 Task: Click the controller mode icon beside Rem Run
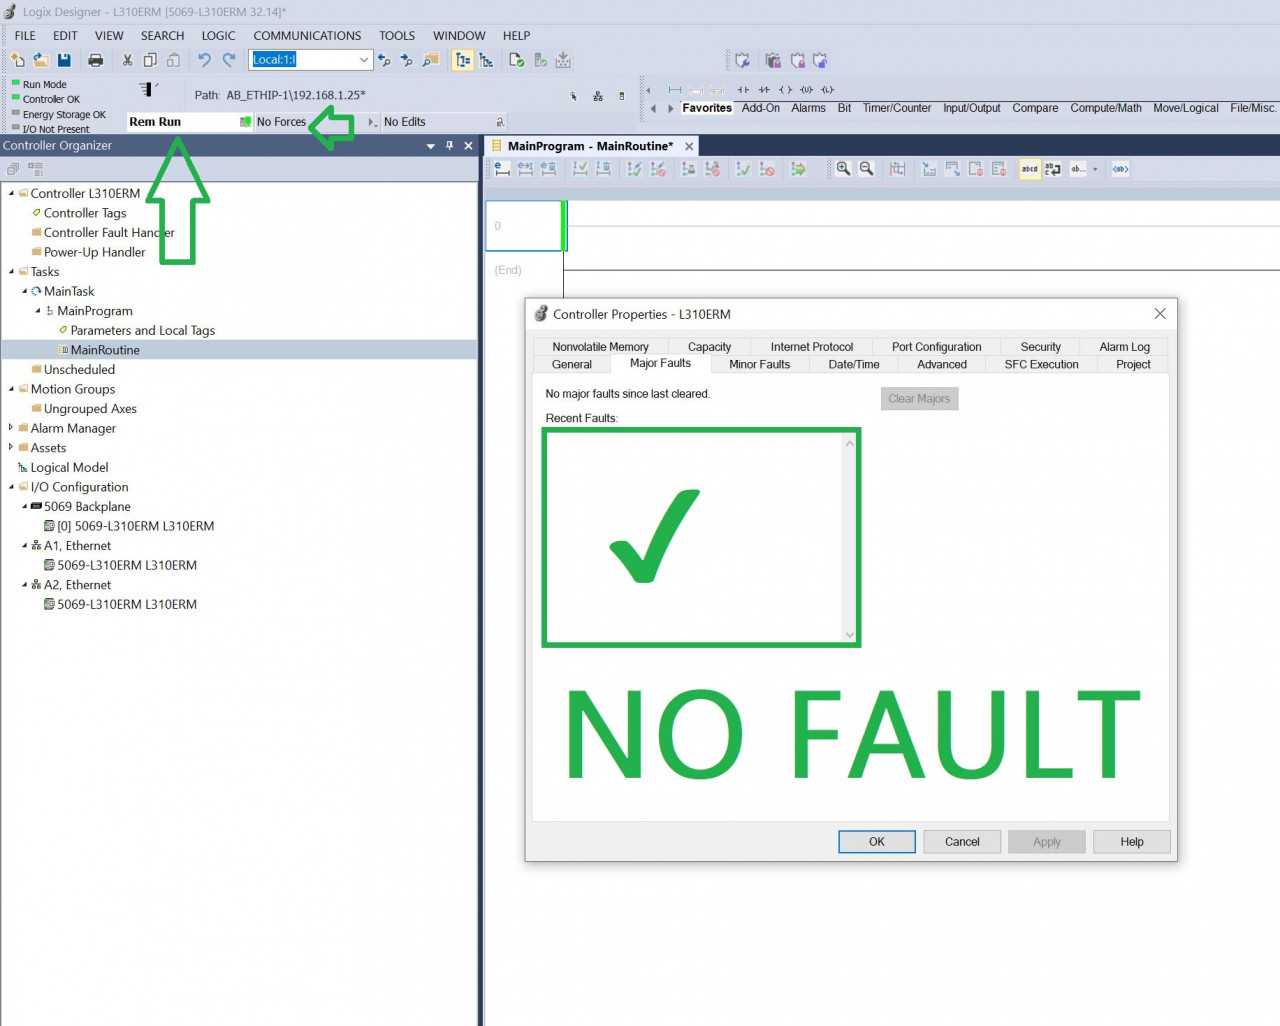point(245,122)
